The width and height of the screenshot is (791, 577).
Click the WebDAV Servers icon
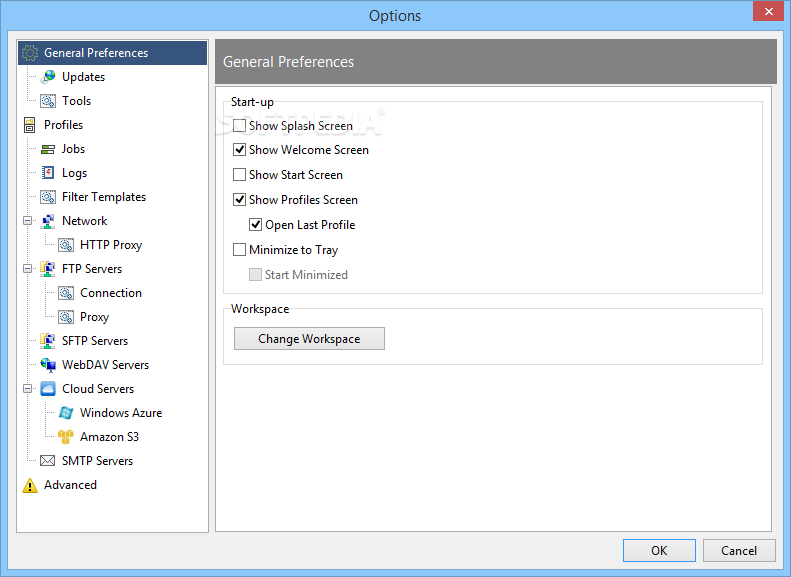(x=48, y=365)
